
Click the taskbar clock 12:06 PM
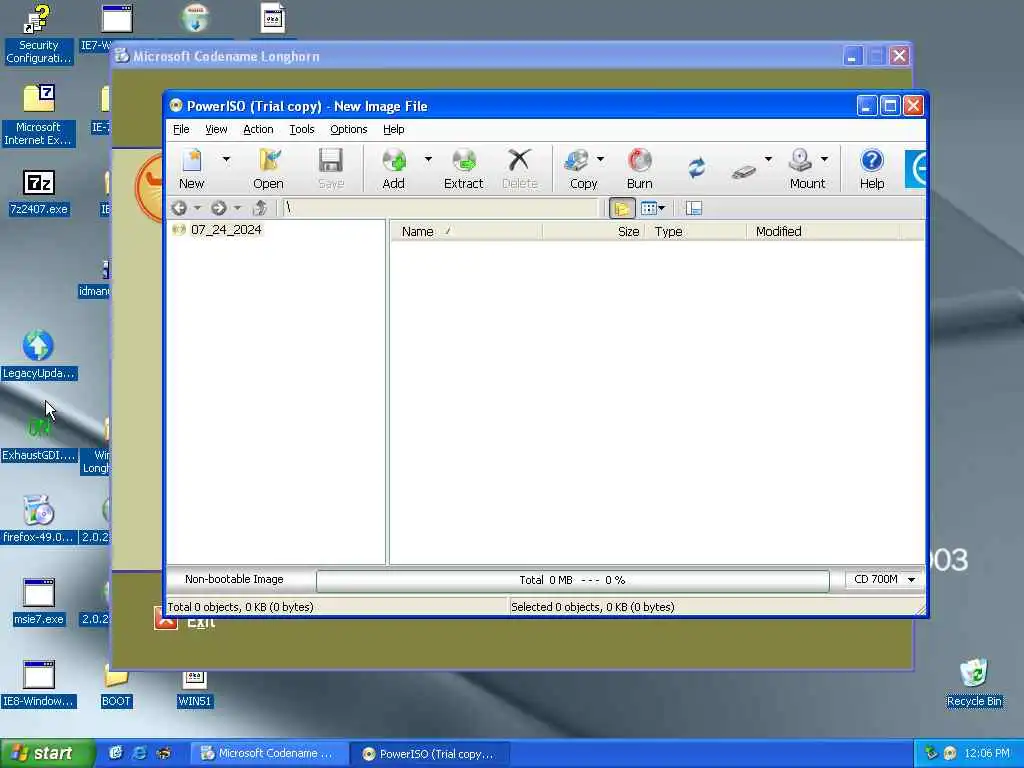(x=986, y=754)
